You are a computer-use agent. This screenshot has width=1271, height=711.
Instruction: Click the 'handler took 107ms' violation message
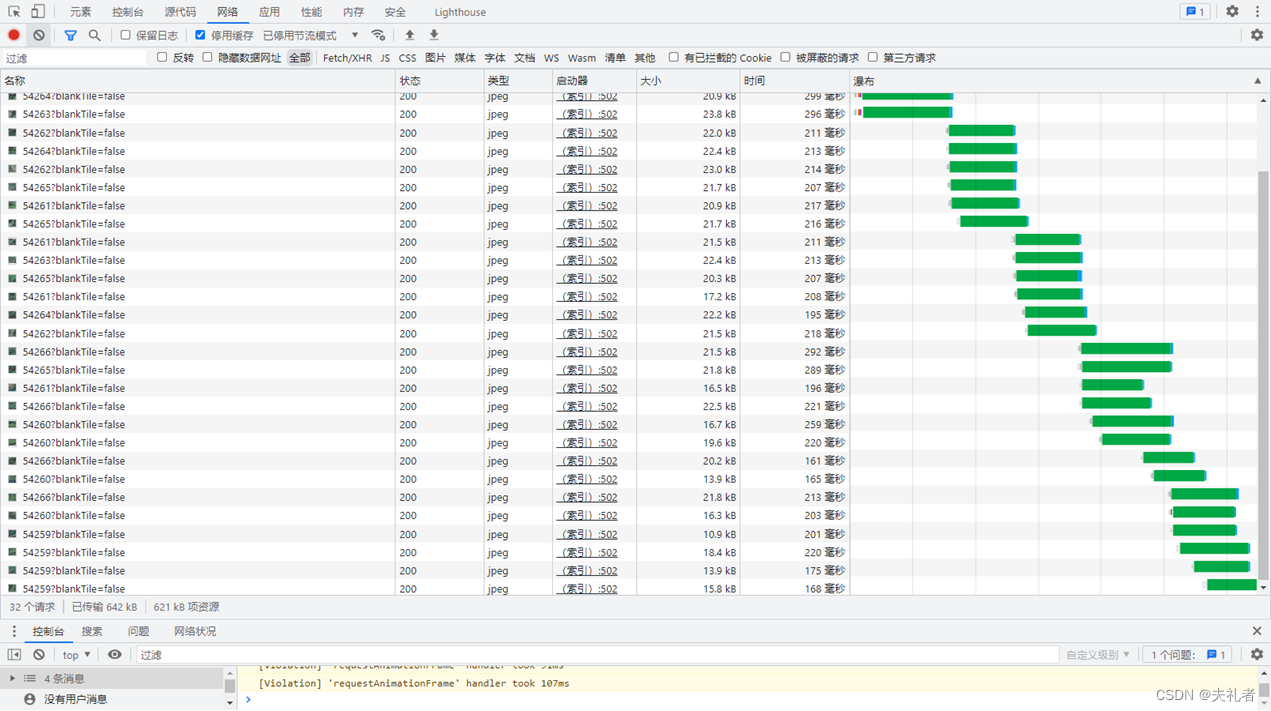pos(414,683)
